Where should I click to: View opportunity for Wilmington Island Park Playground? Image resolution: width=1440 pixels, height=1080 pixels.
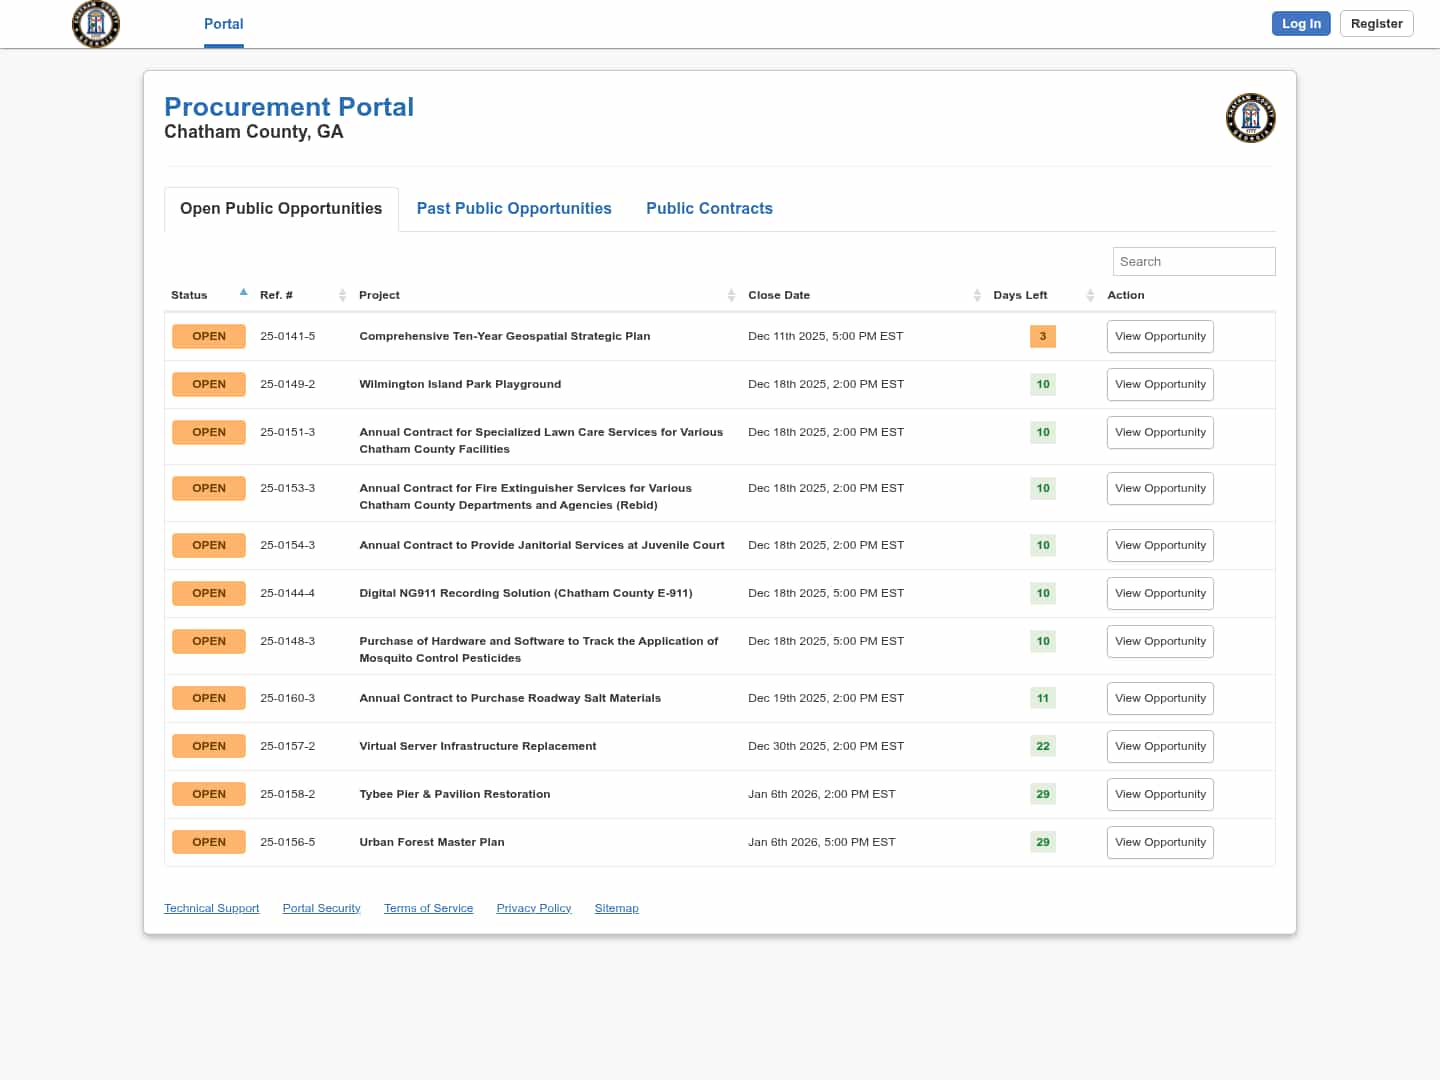coord(1160,385)
